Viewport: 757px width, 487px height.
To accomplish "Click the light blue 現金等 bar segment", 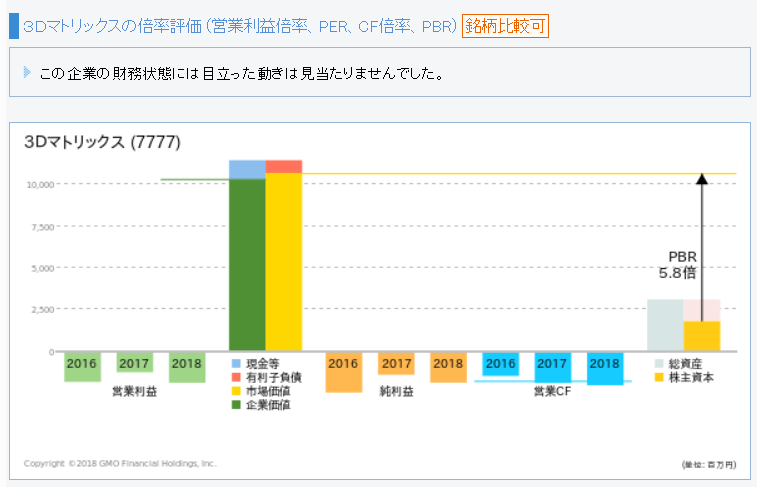I will pos(247,169).
